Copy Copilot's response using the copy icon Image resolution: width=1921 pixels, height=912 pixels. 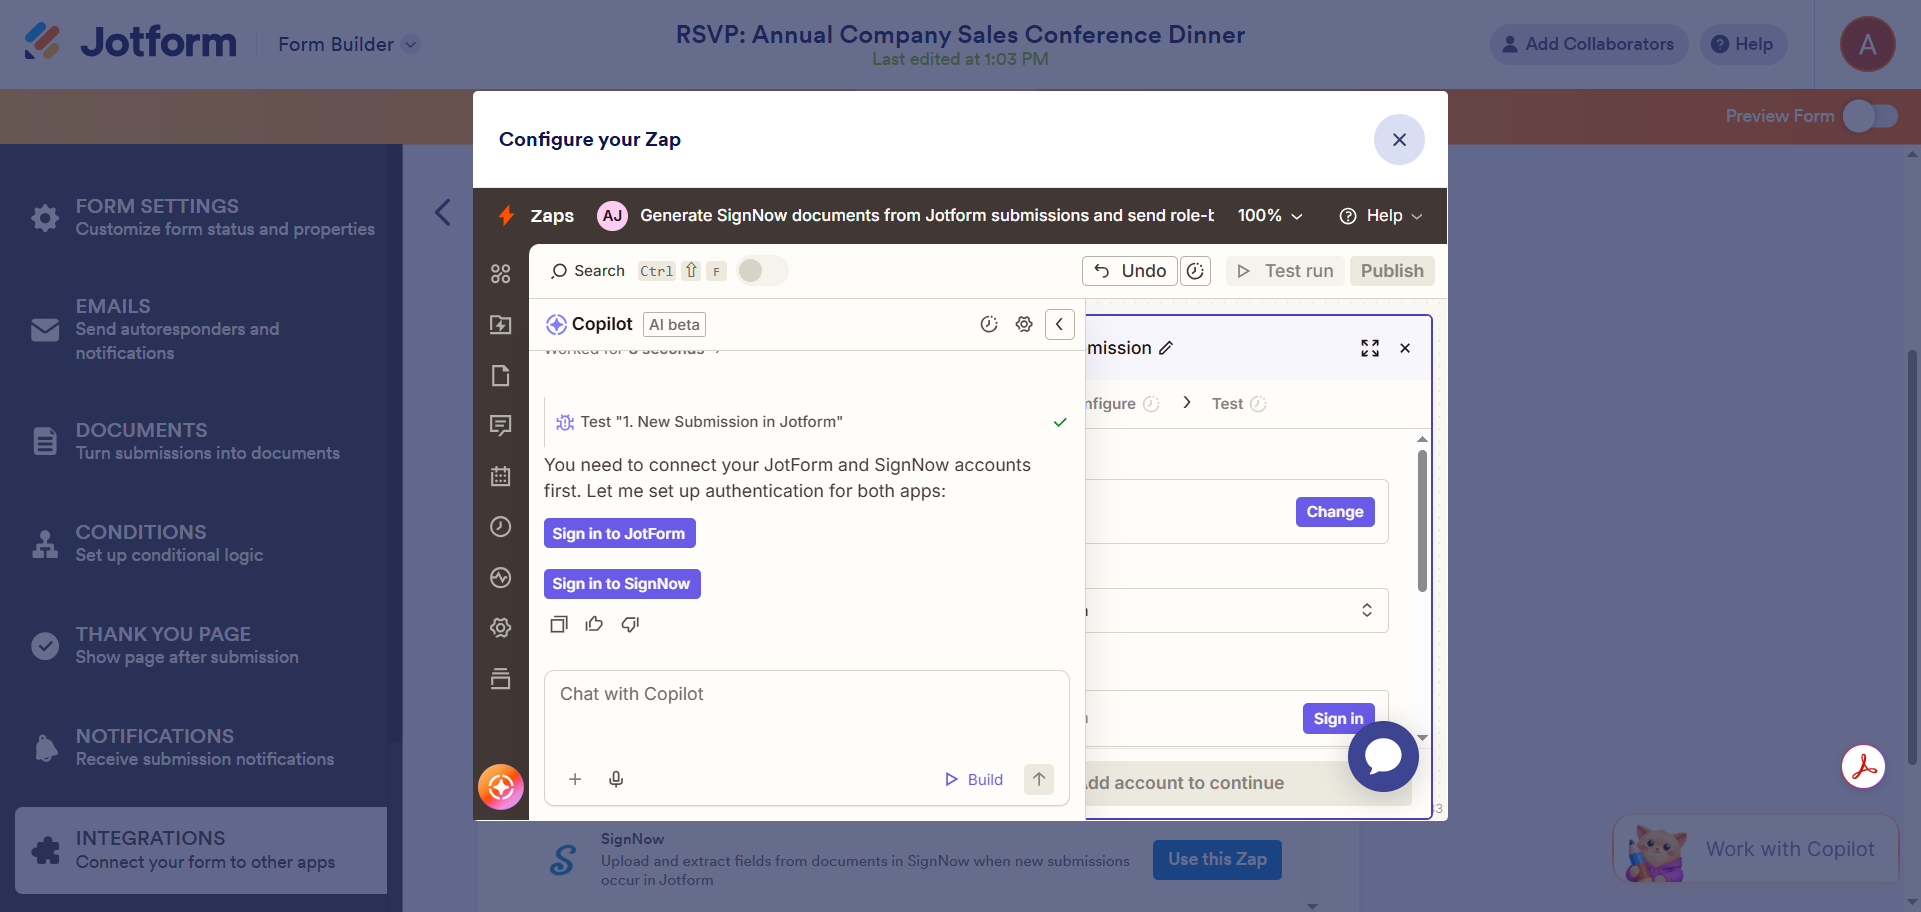(x=558, y=623)
